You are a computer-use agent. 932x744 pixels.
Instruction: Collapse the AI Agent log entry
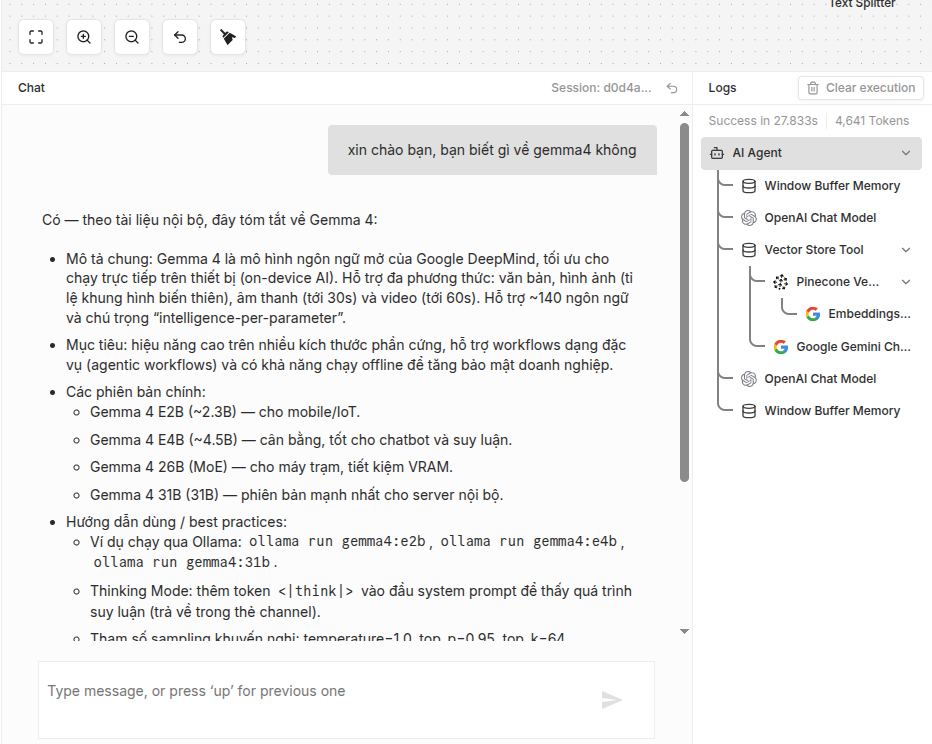pos(906,153)
